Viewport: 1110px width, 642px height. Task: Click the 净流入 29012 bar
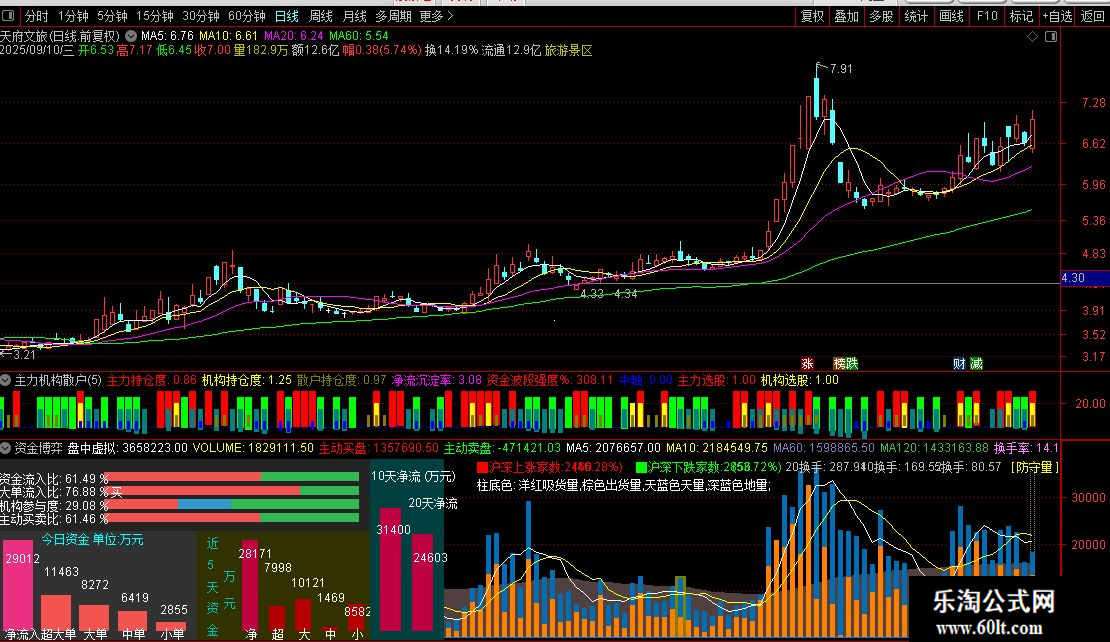[x=18, y=585]
